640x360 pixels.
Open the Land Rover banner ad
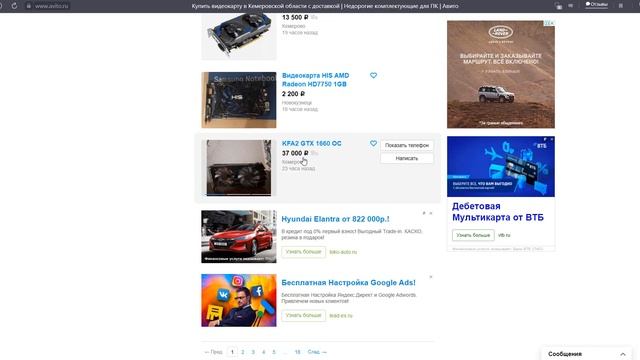tap(501, 74)
